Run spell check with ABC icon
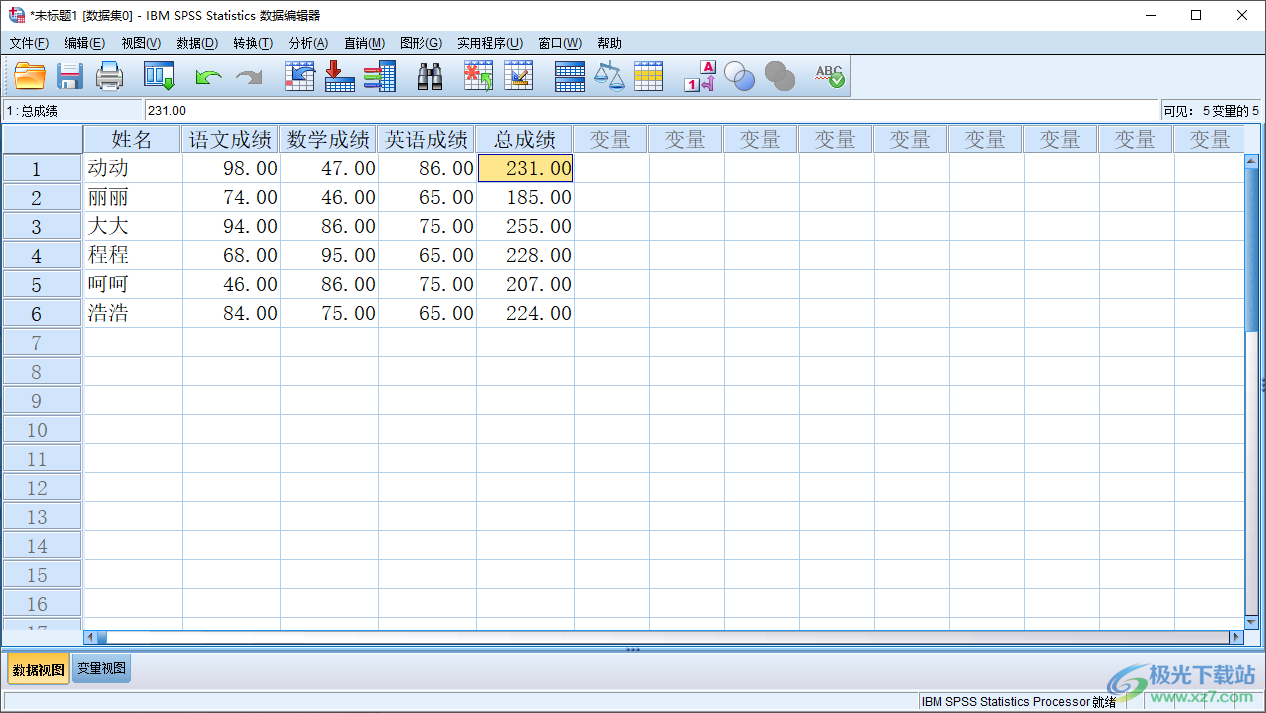The image size is (1266, 713). tap(830, 76)
